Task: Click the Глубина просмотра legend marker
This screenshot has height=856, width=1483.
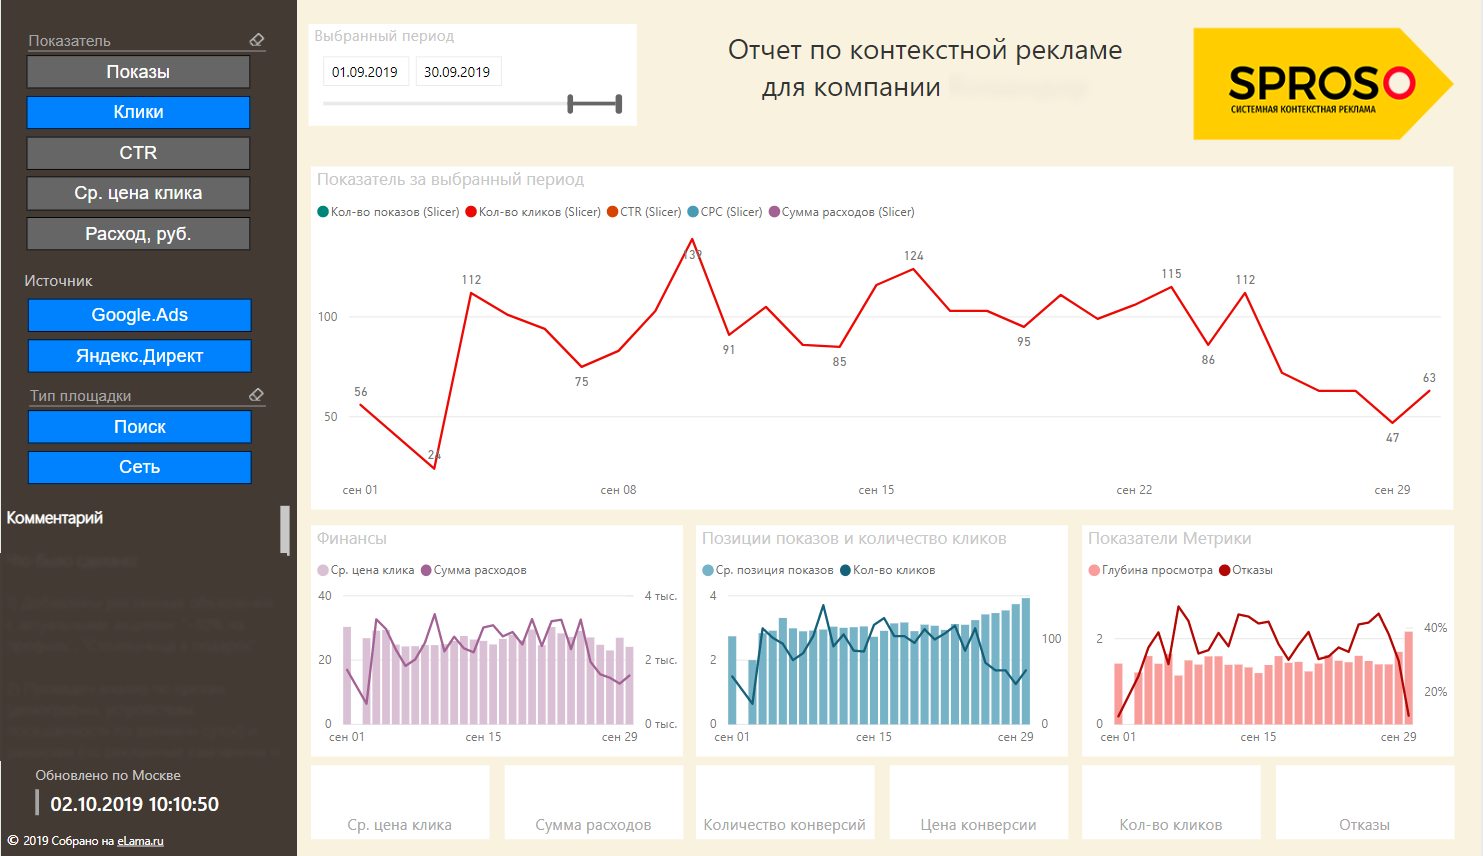Action: 1094,570
